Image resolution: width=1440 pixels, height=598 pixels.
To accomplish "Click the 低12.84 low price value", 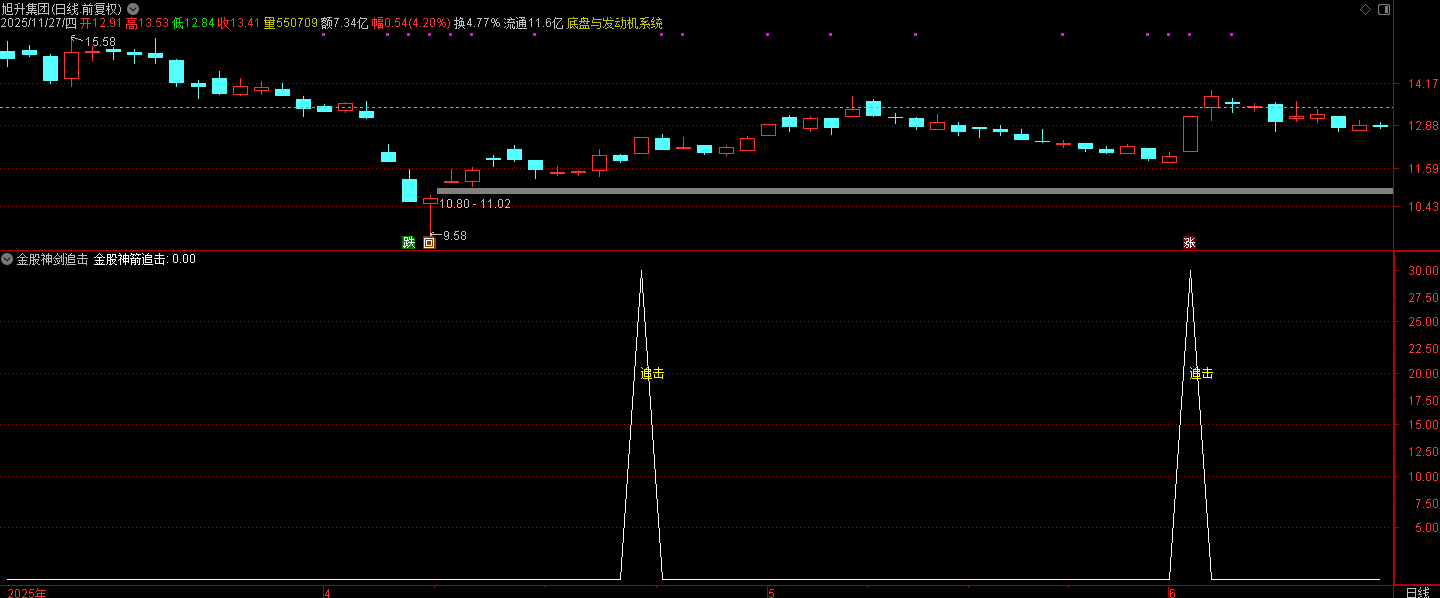I will click(x=193, y=23).
